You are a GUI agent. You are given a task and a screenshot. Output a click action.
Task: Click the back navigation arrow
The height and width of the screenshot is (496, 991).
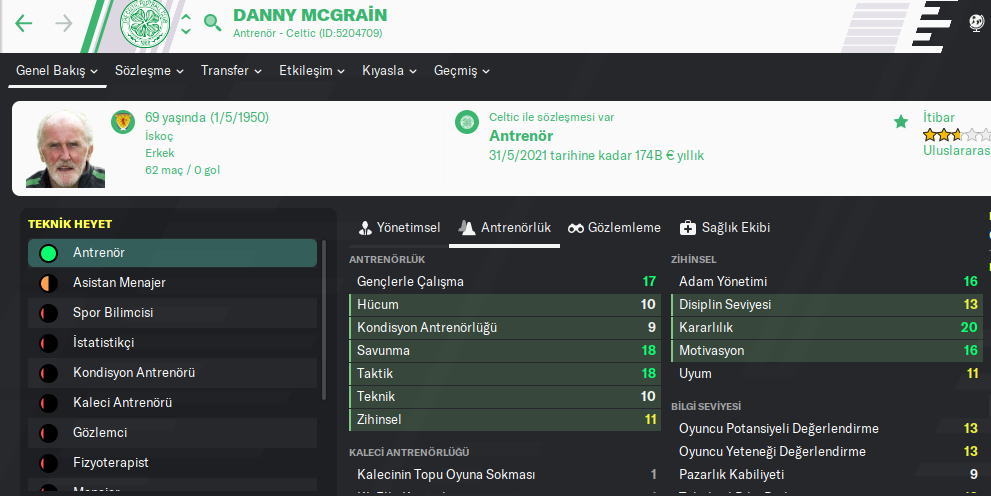click(x=24, y=23)
